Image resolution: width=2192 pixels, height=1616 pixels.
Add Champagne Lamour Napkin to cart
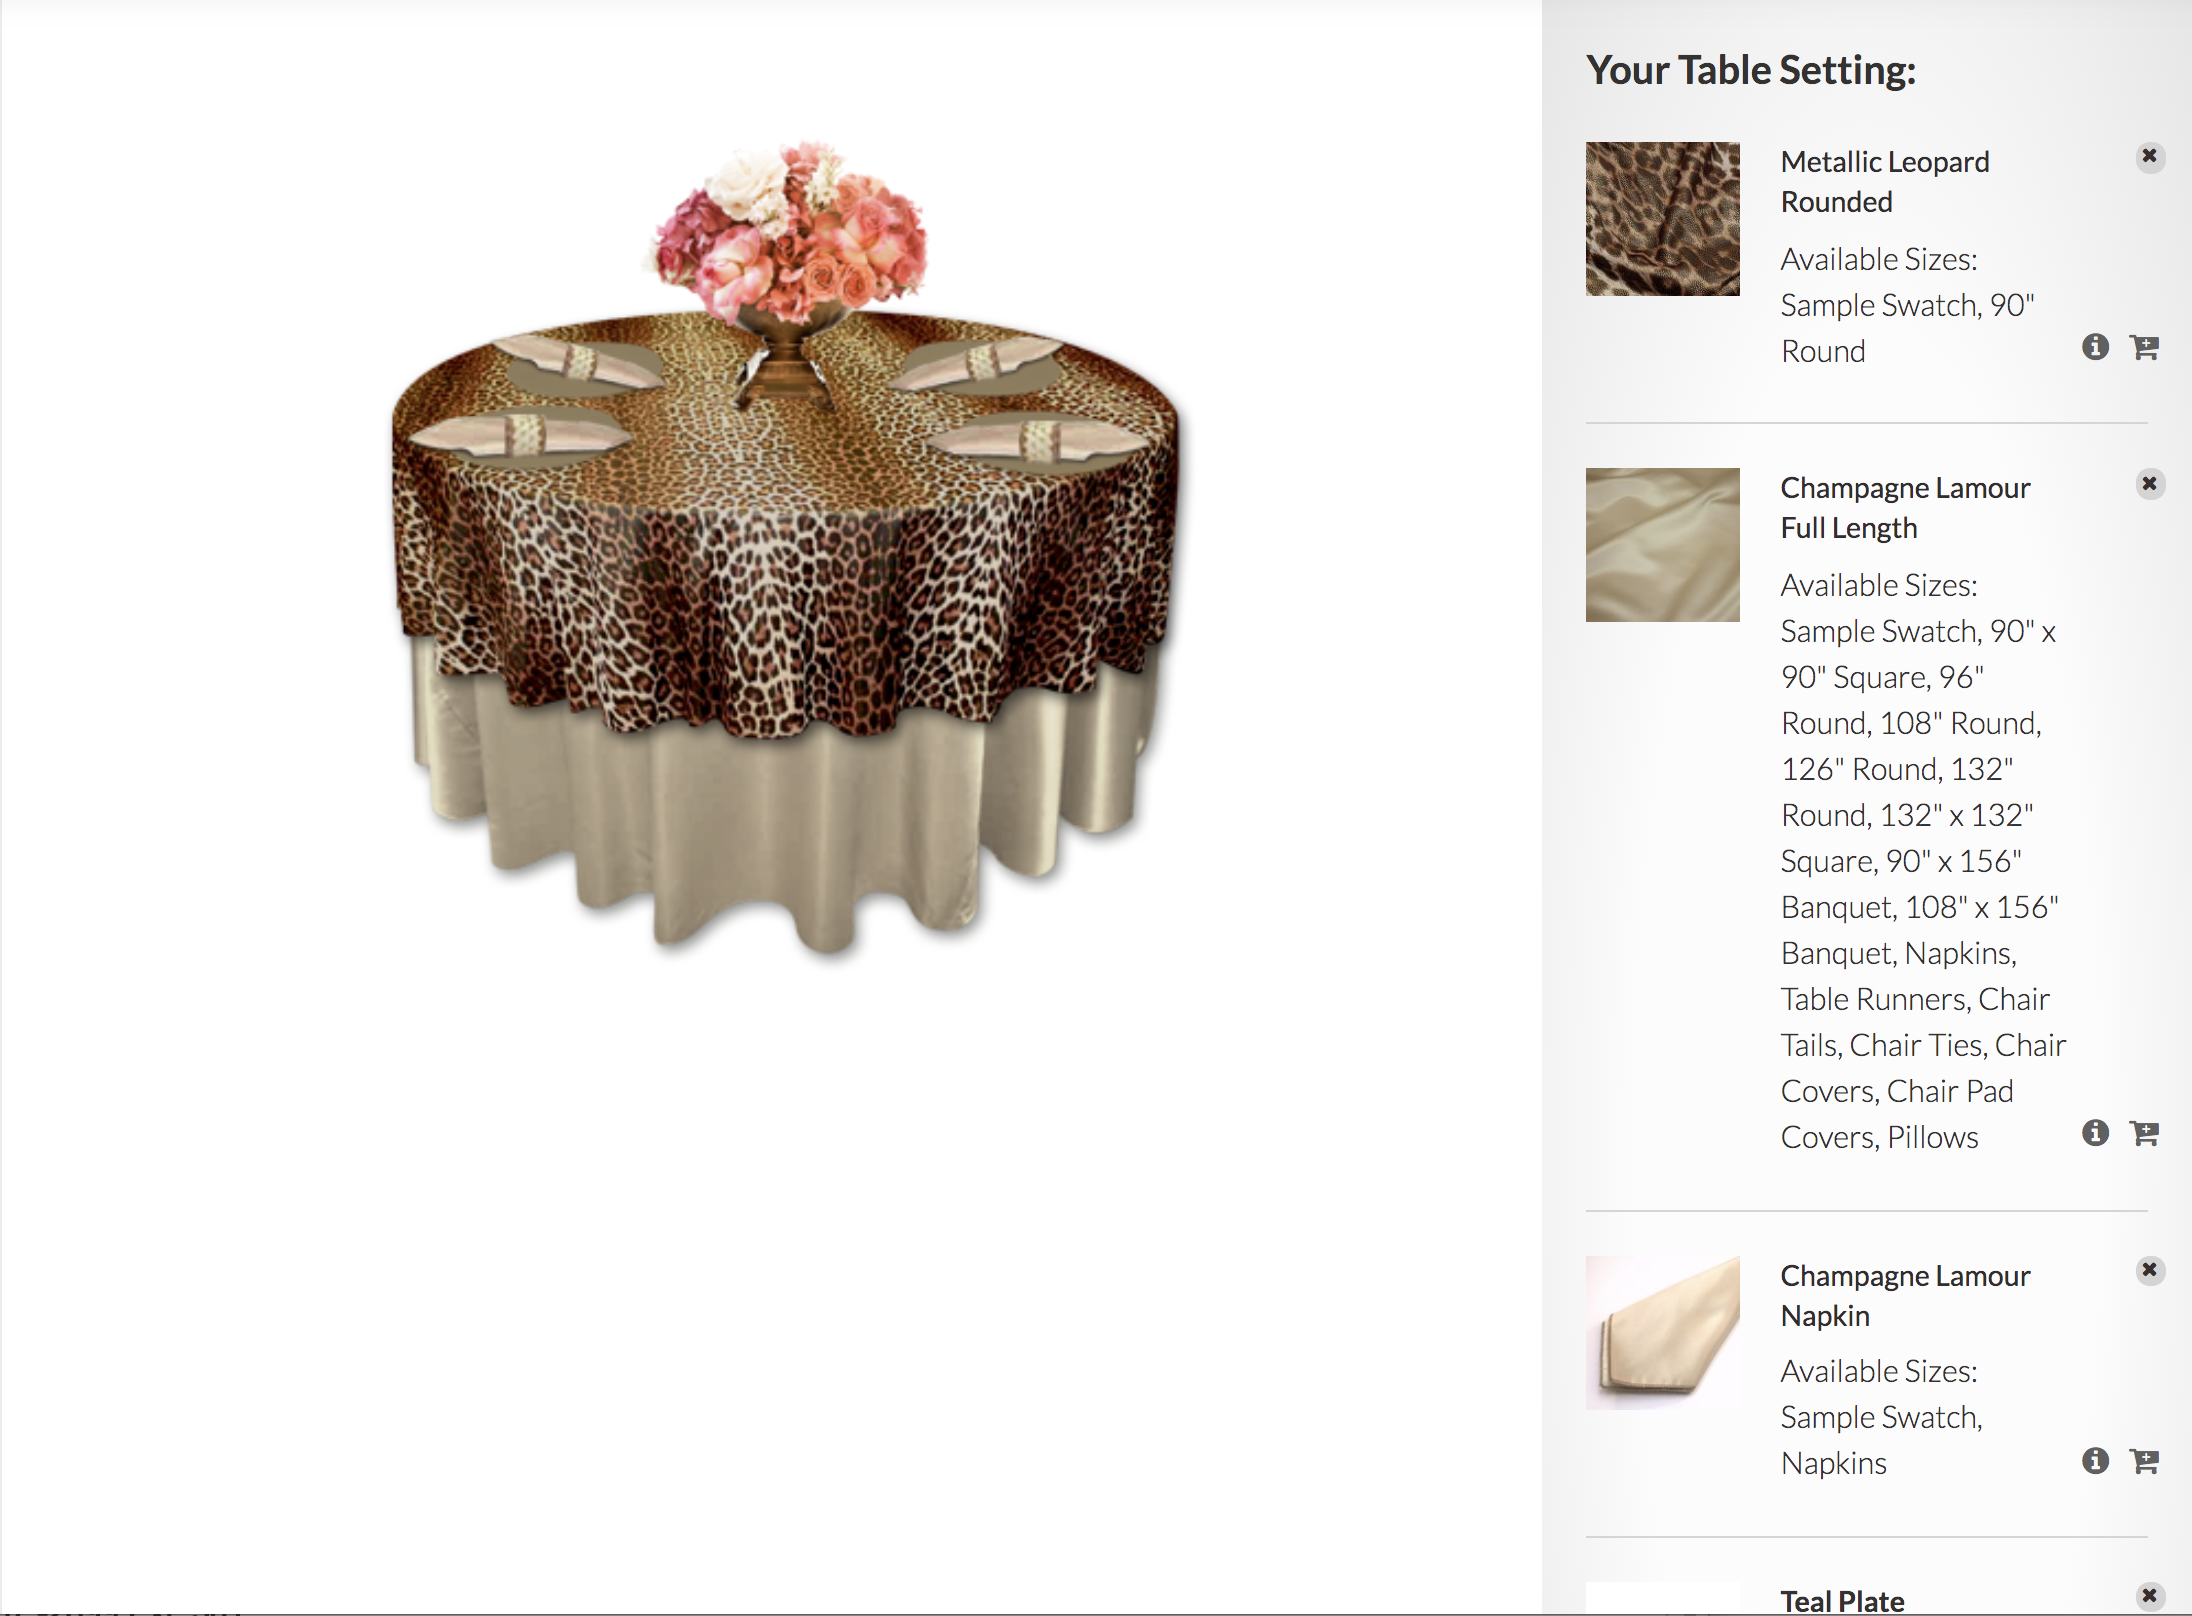pos(2144,1461)
